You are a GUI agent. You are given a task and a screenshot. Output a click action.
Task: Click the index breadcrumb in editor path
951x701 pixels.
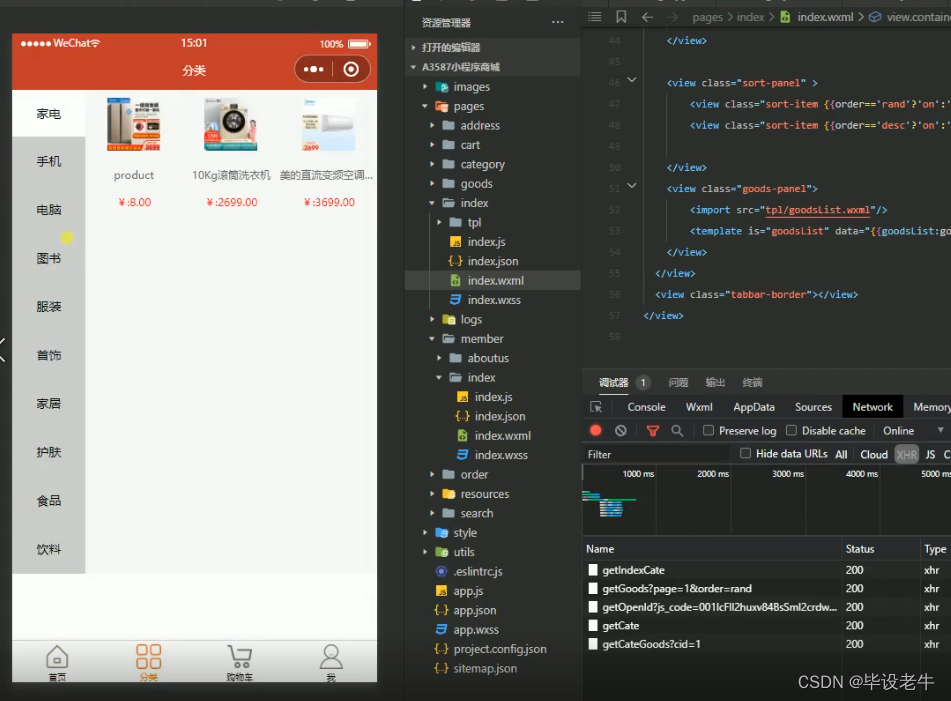point(750,17)
